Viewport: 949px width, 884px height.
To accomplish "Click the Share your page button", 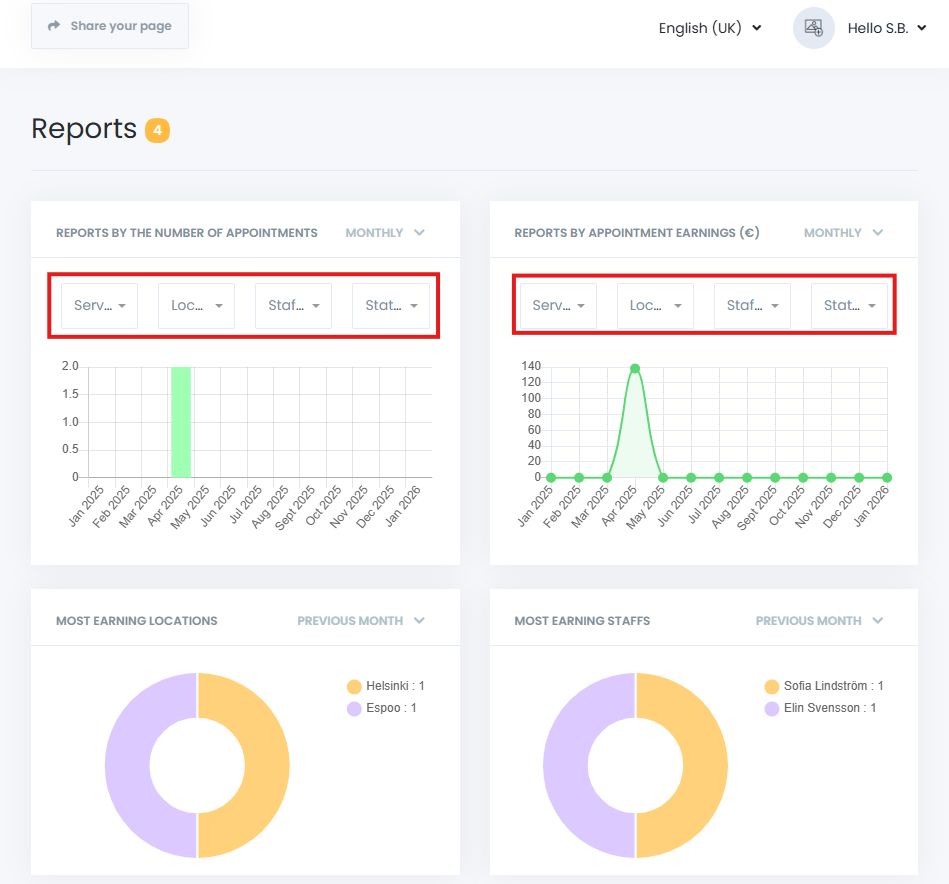I will click(110, 26).
